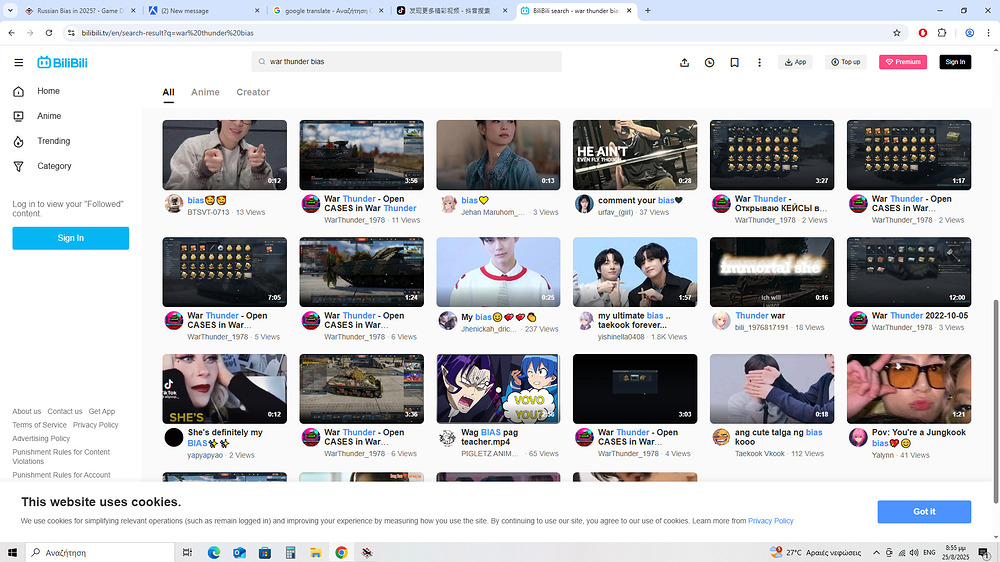The height and width of the screenshot is (562, 1000).
Task: Switch to the Creator results tab
Action: 253,92
